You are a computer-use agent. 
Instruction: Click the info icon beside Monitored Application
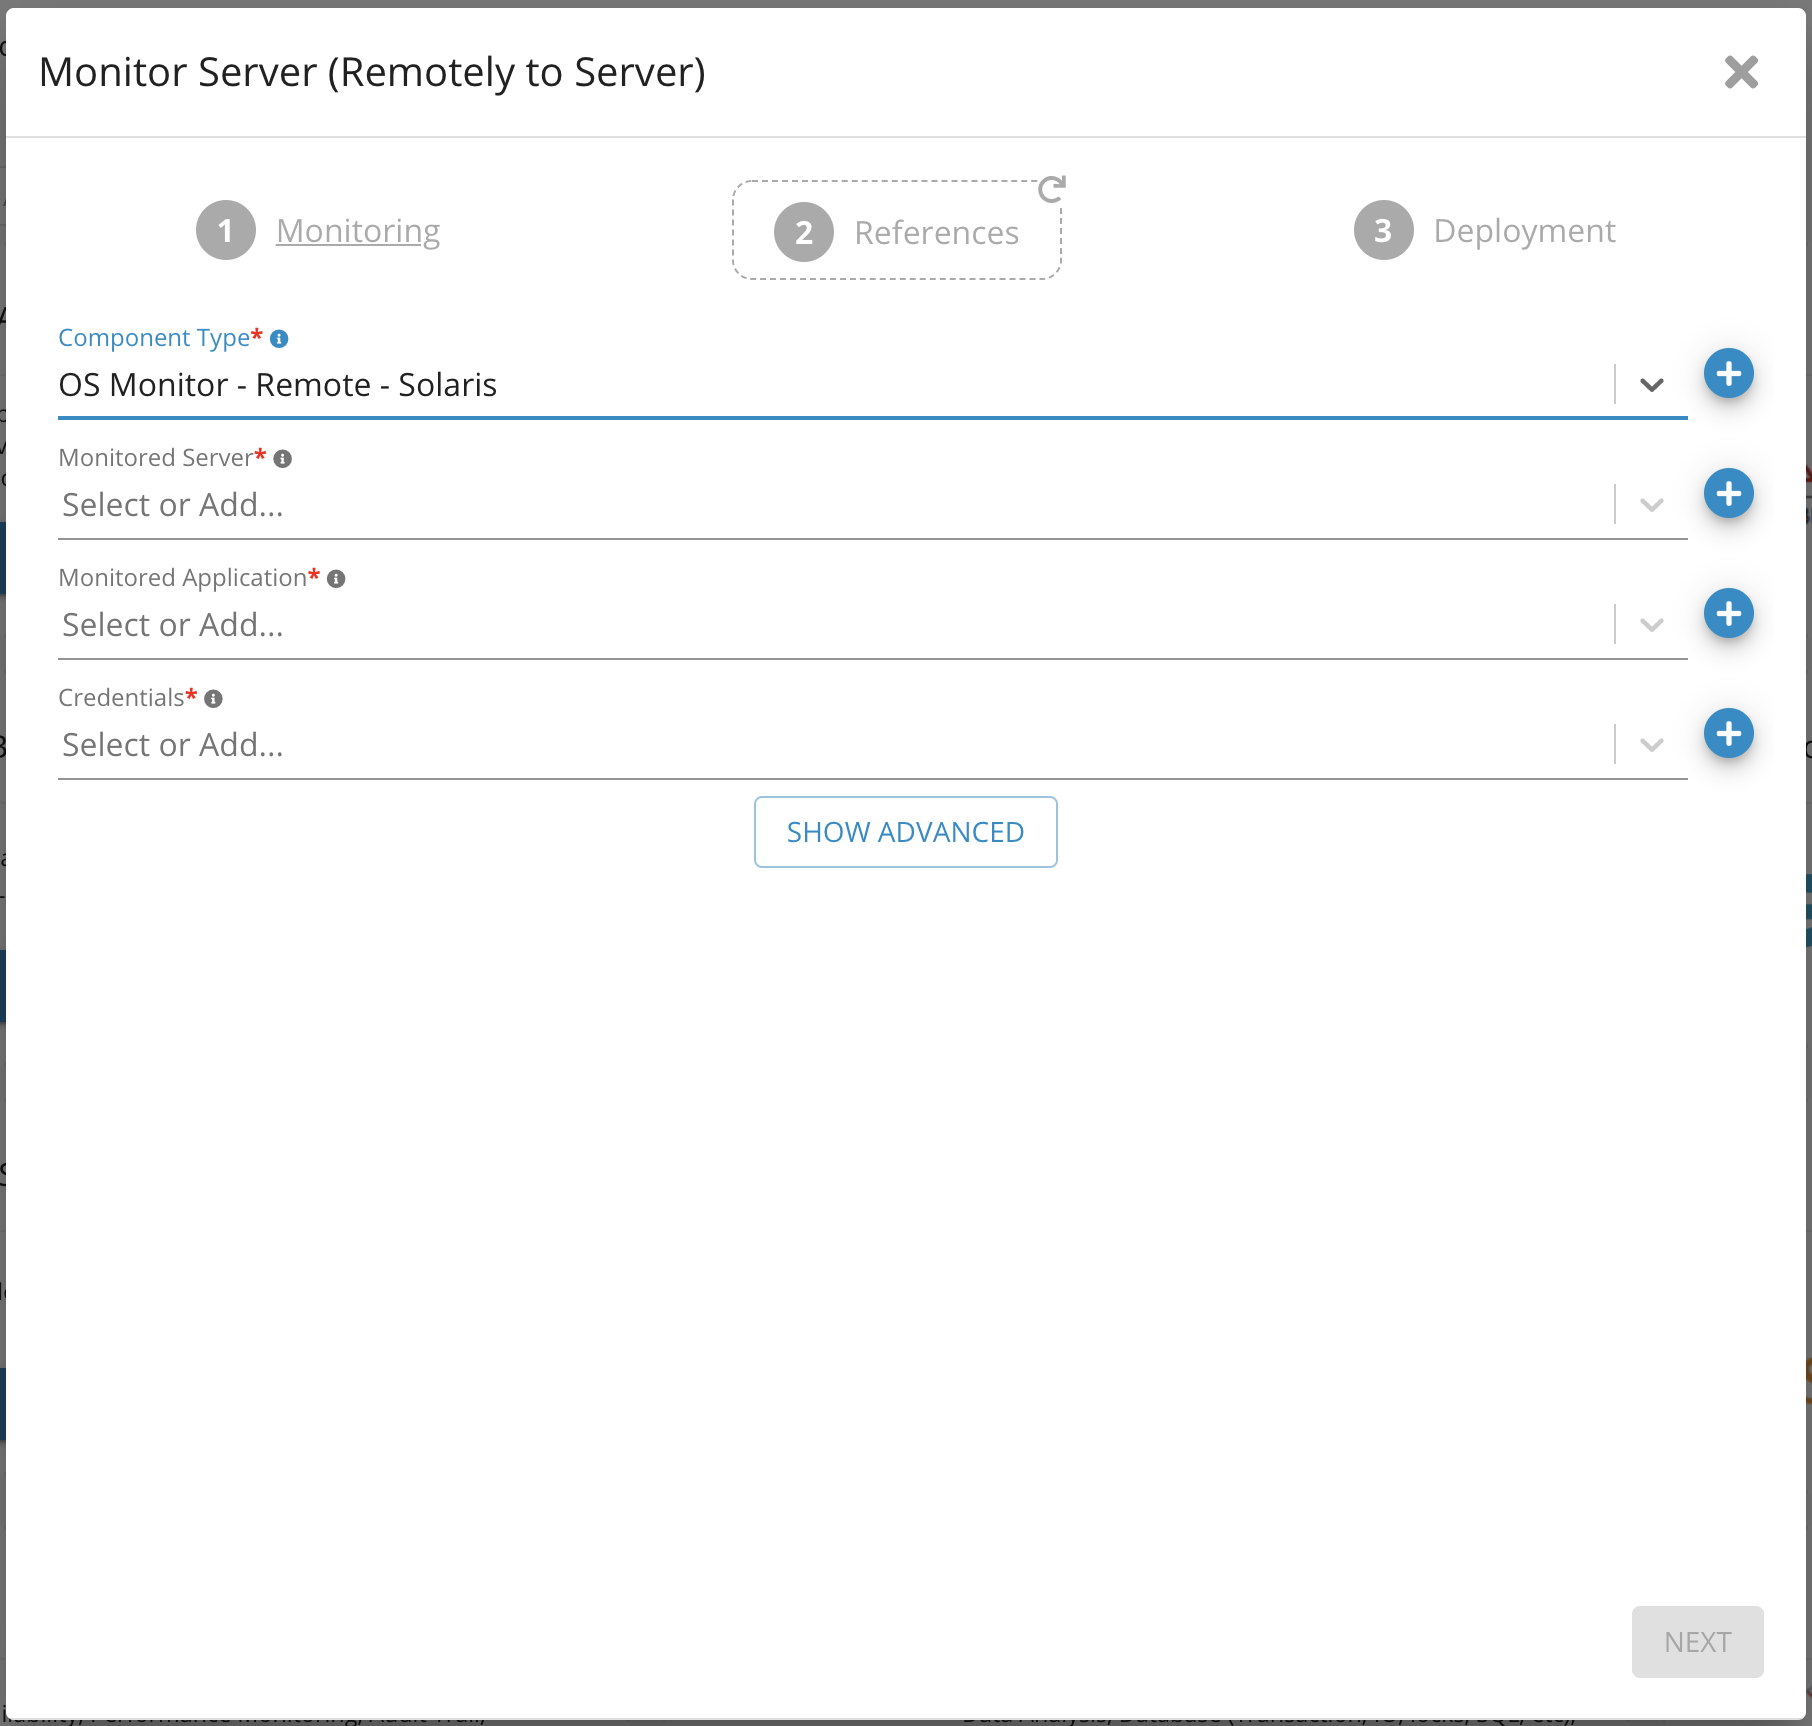337,577
